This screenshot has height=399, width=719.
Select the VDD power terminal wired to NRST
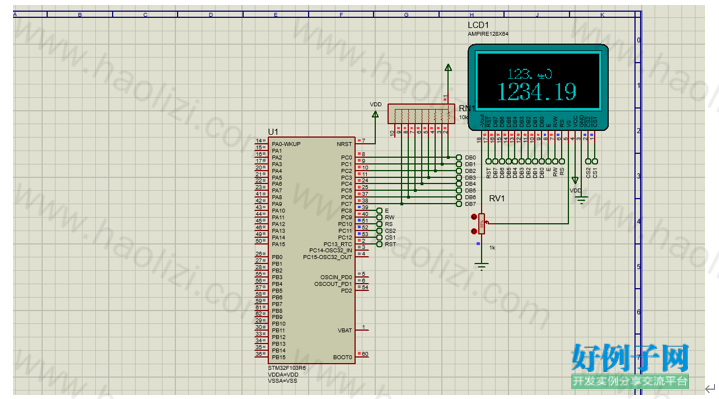(375, 115)
